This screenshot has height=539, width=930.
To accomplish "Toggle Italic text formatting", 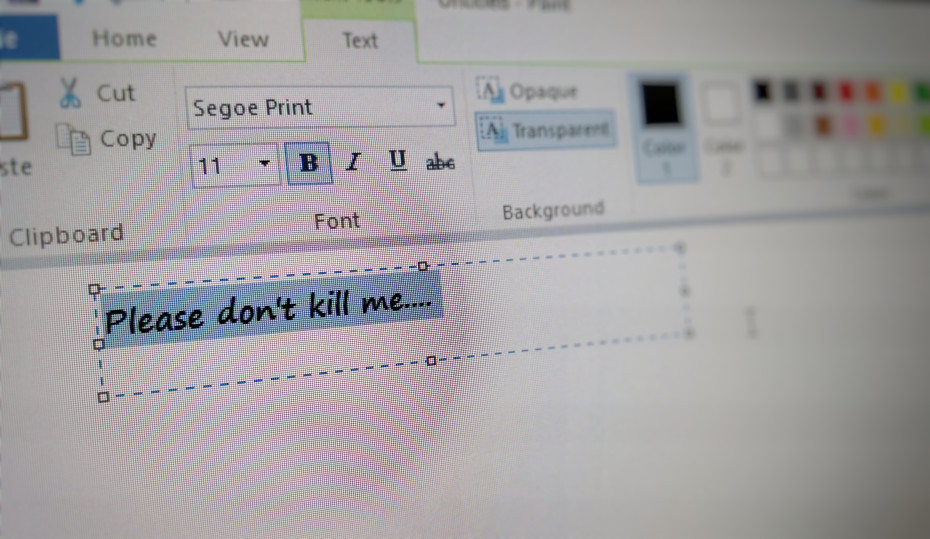I will pyautogui.click(x=353, y=162).
